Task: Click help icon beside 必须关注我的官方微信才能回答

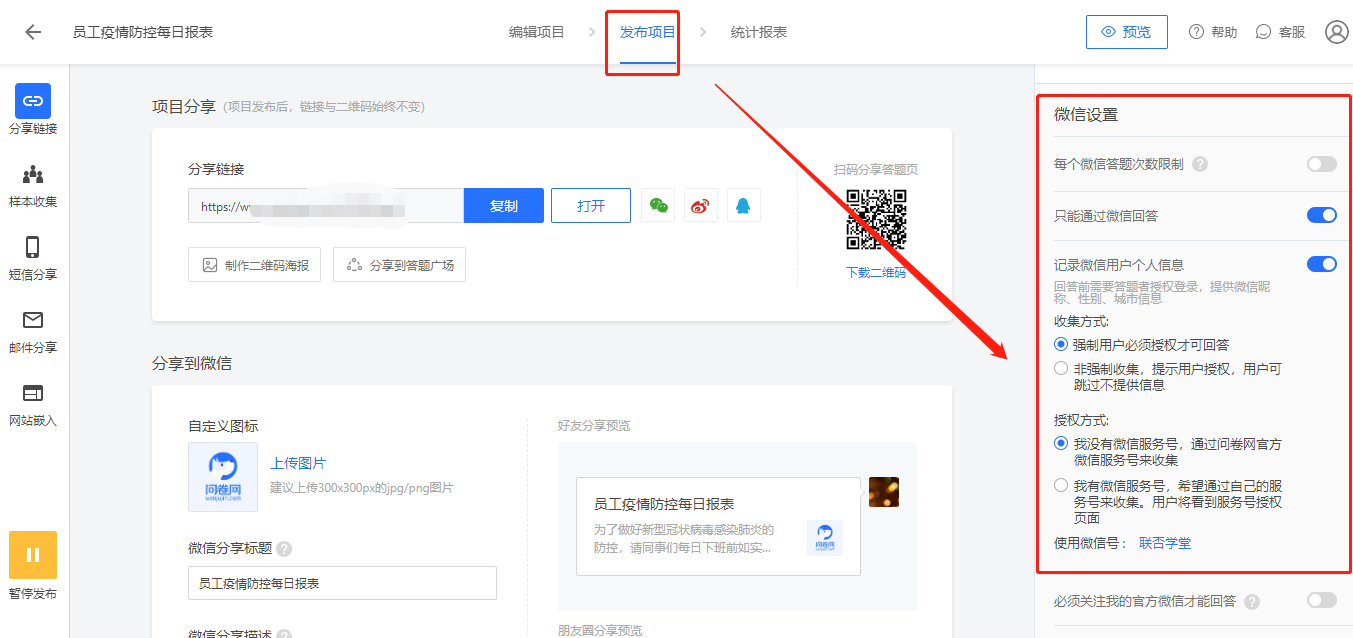Action: point(1252,602)
